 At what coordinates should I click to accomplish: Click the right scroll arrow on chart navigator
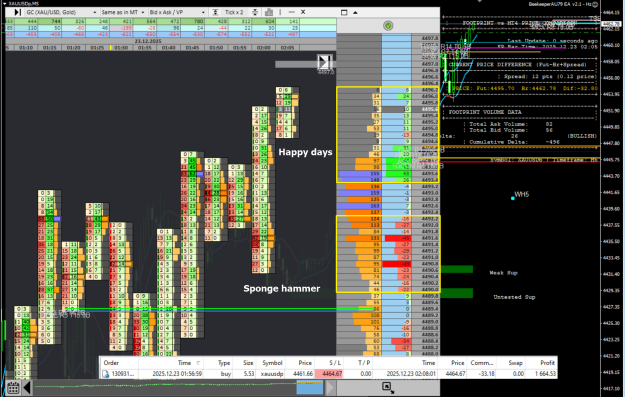(x=330, y=387)
